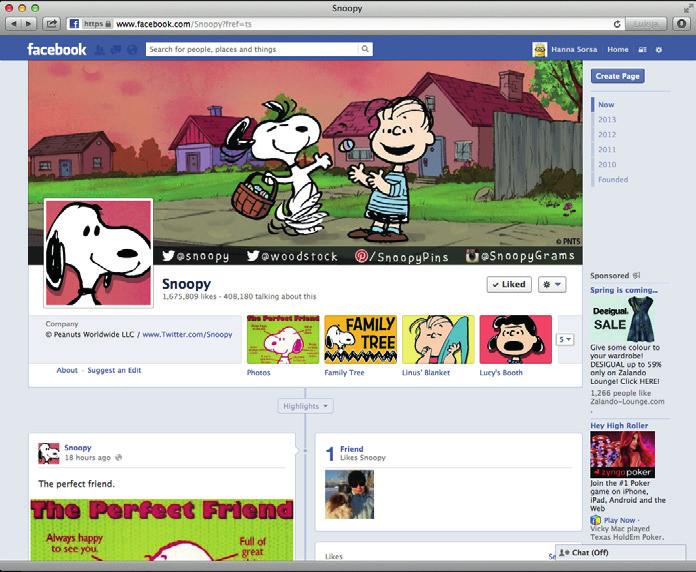
Task: Open the Safari reader or downloads button at the toolbar's end
Action: pyautogui.click(x=681, y=24)
